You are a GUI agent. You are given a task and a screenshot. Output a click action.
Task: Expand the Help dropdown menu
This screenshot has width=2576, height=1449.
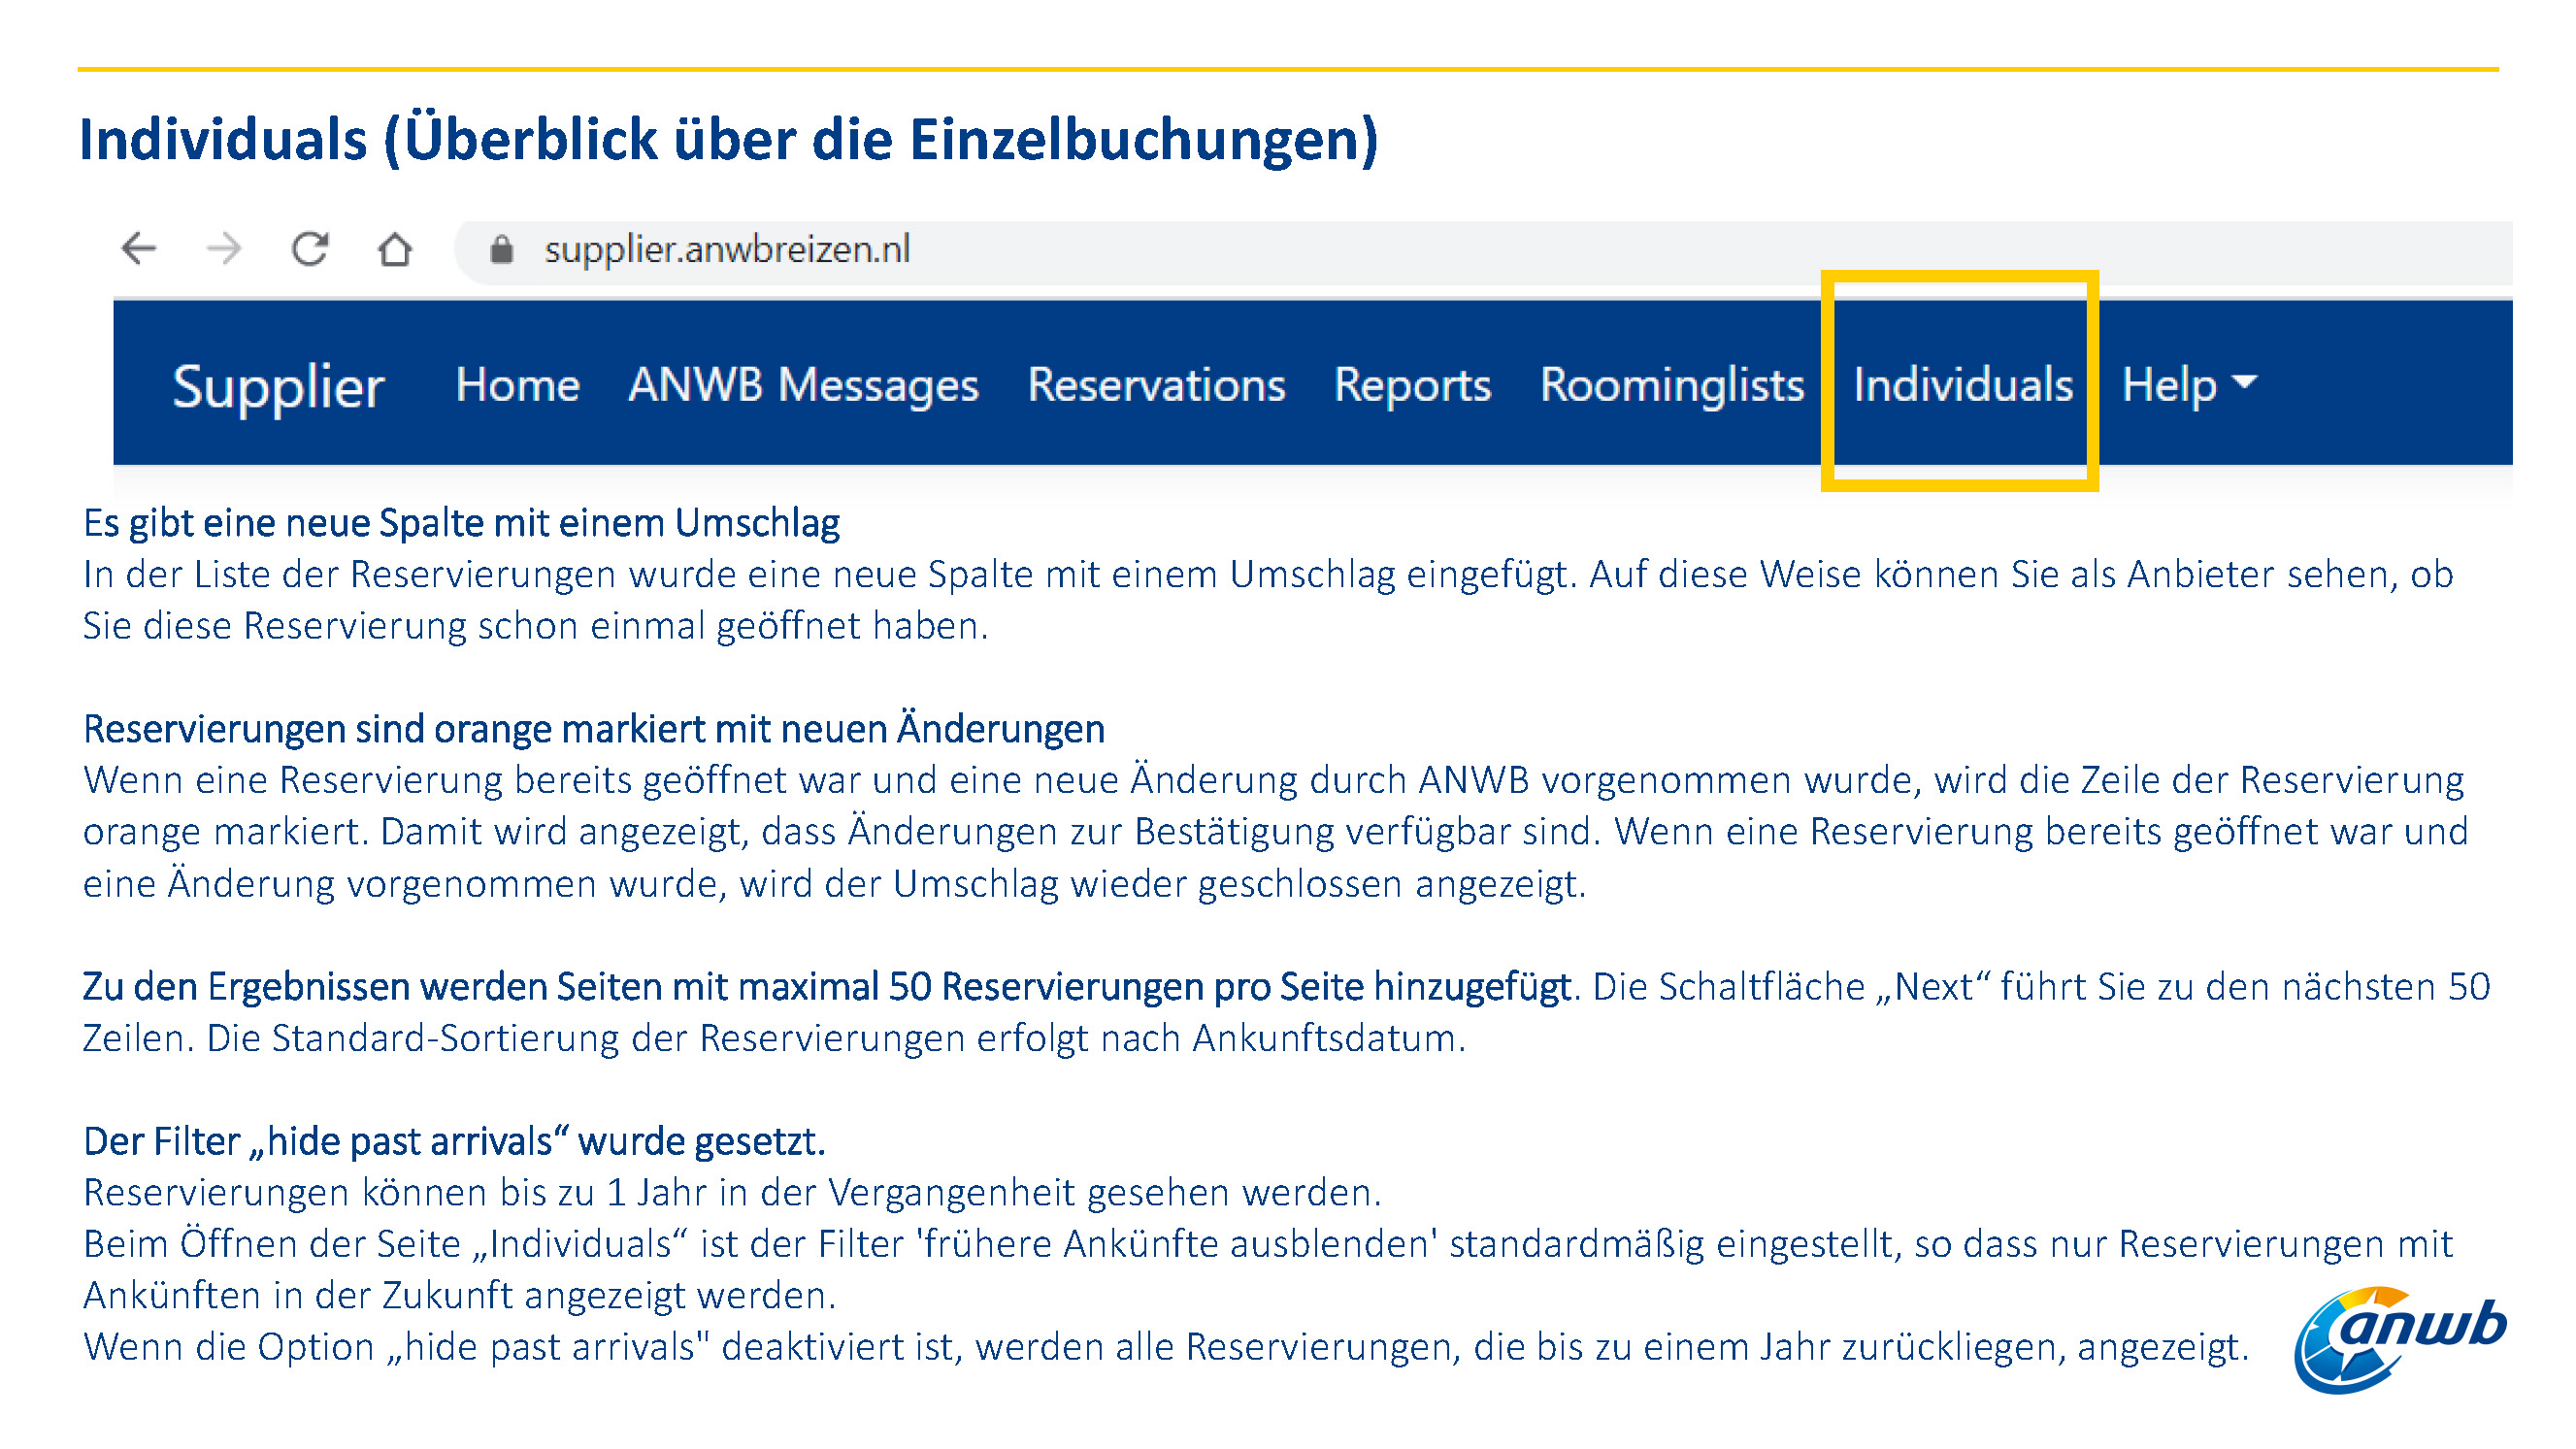[x=2189, y=385]
